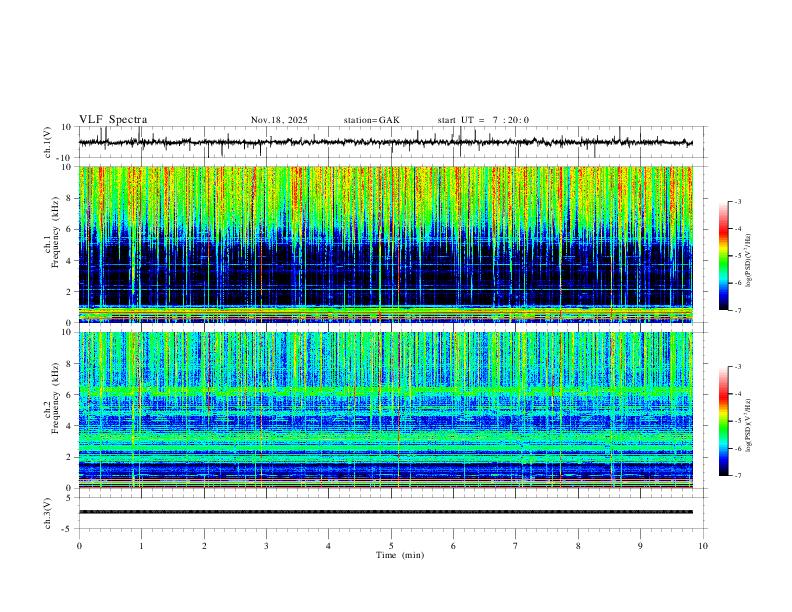Click the ch.2 spectrogram plot

386,410
